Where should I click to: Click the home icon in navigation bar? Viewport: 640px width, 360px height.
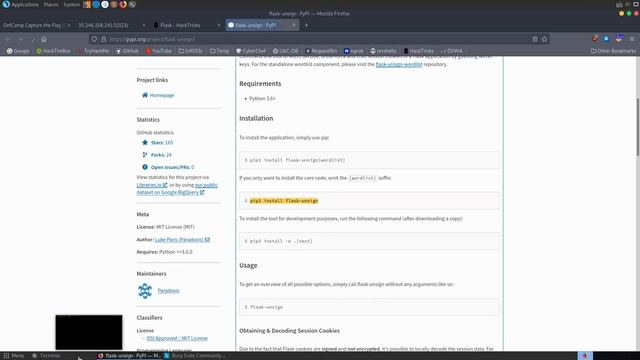click(x=44, y=39)
